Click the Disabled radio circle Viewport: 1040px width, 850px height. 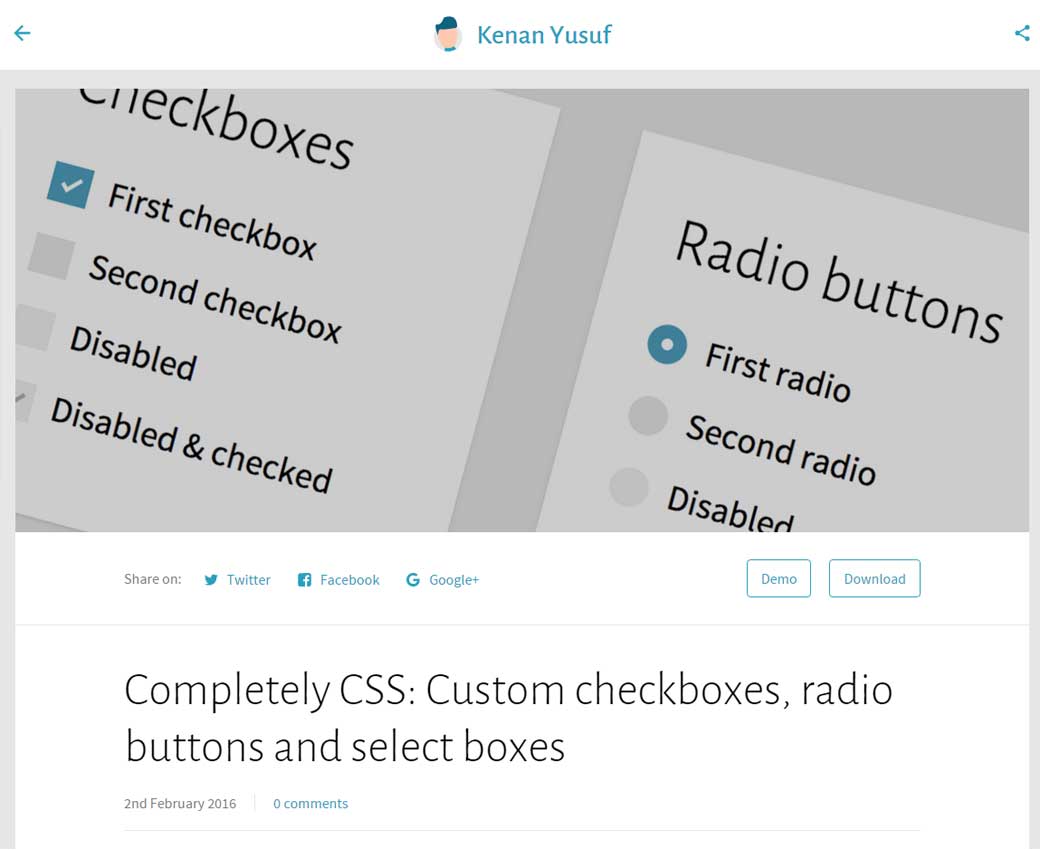tap(629, 487)
